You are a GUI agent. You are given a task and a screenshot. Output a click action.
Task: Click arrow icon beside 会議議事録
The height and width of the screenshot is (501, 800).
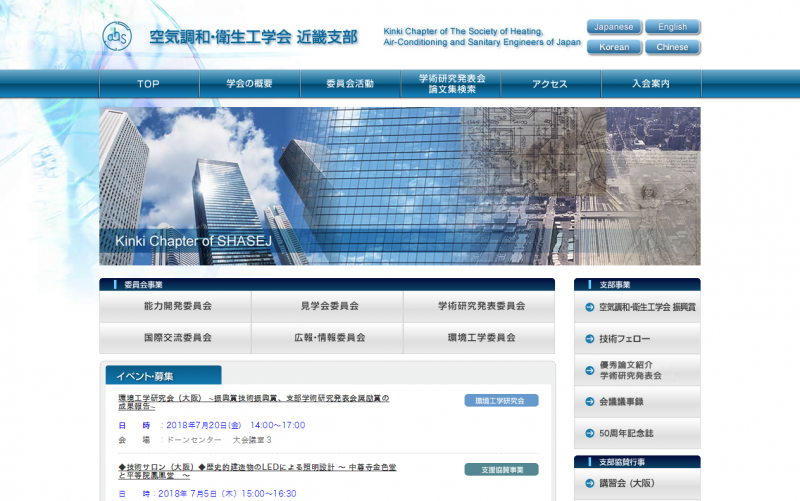(x=589, y=402)
